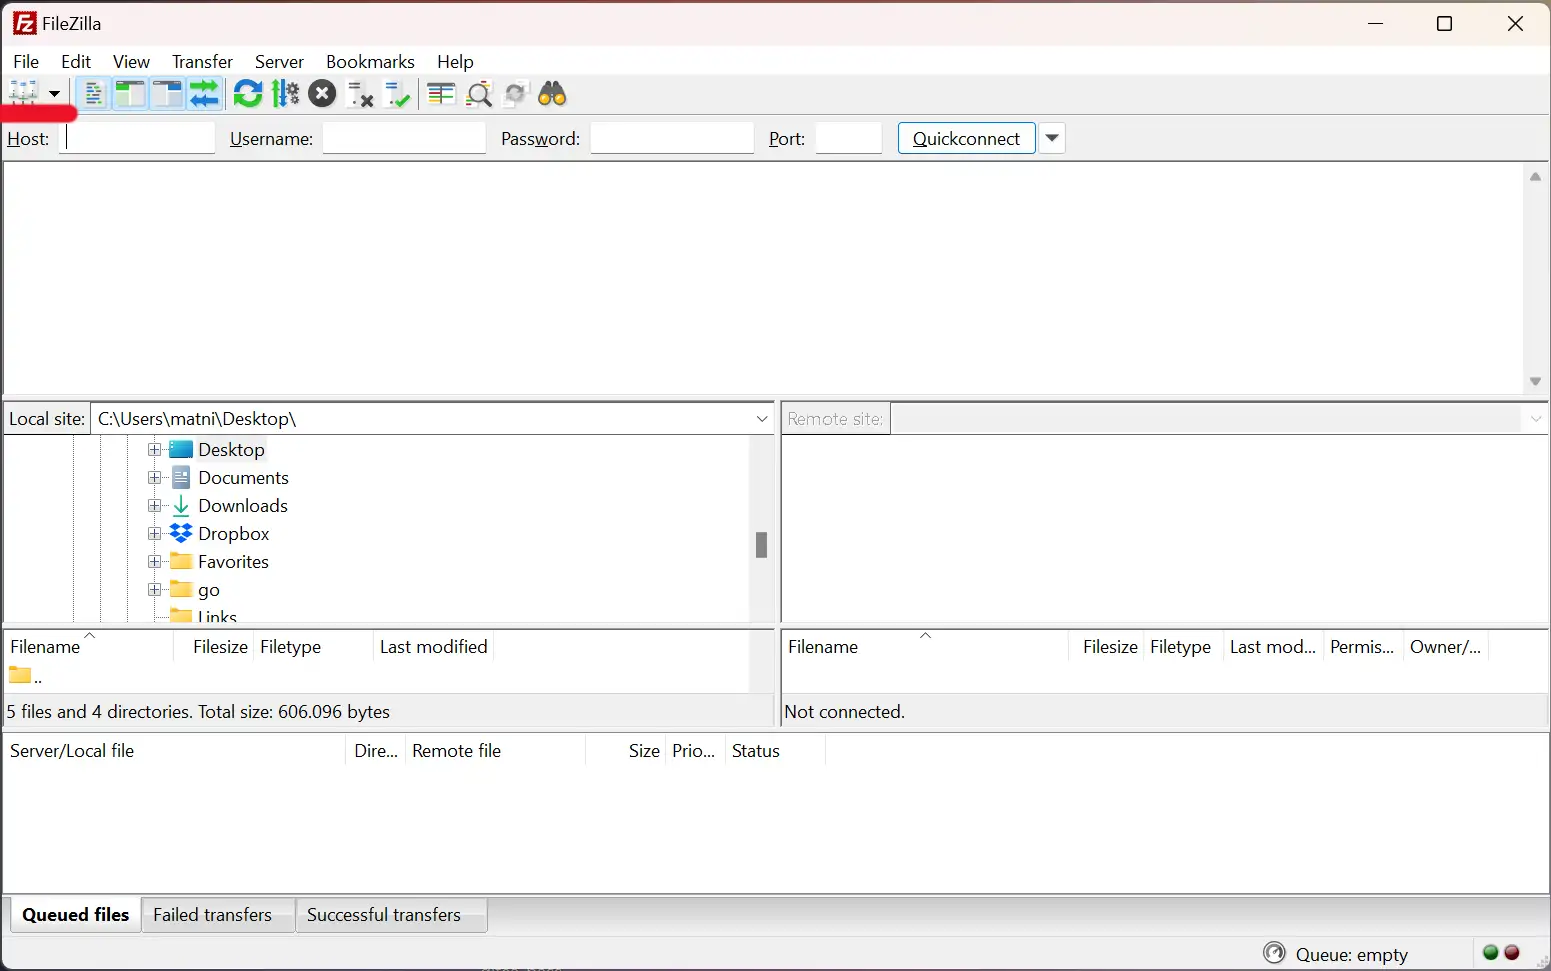The height and width of the screenshot is (971, 1551).
Task: Toggle processing of the transfer queue
Action: 285,93
